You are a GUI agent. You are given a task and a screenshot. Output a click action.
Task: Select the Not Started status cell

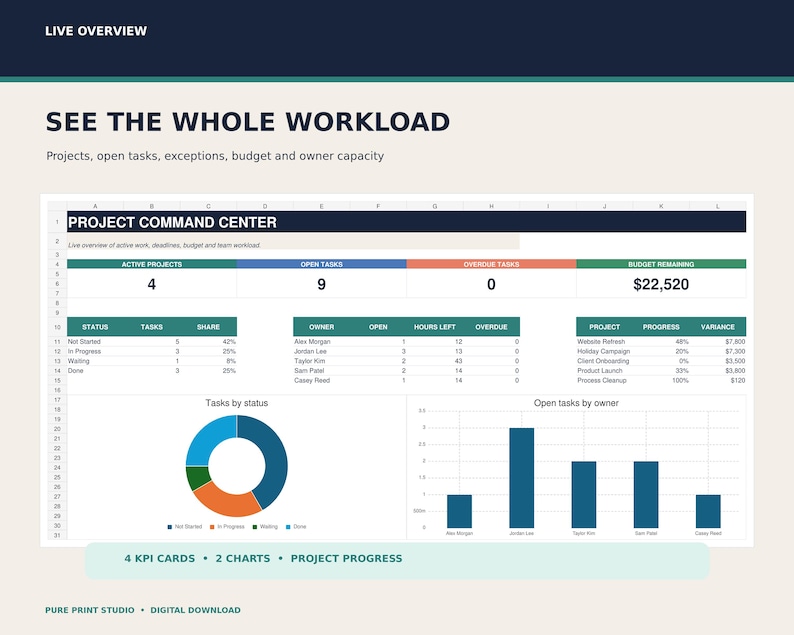click(x=95, y=342)
